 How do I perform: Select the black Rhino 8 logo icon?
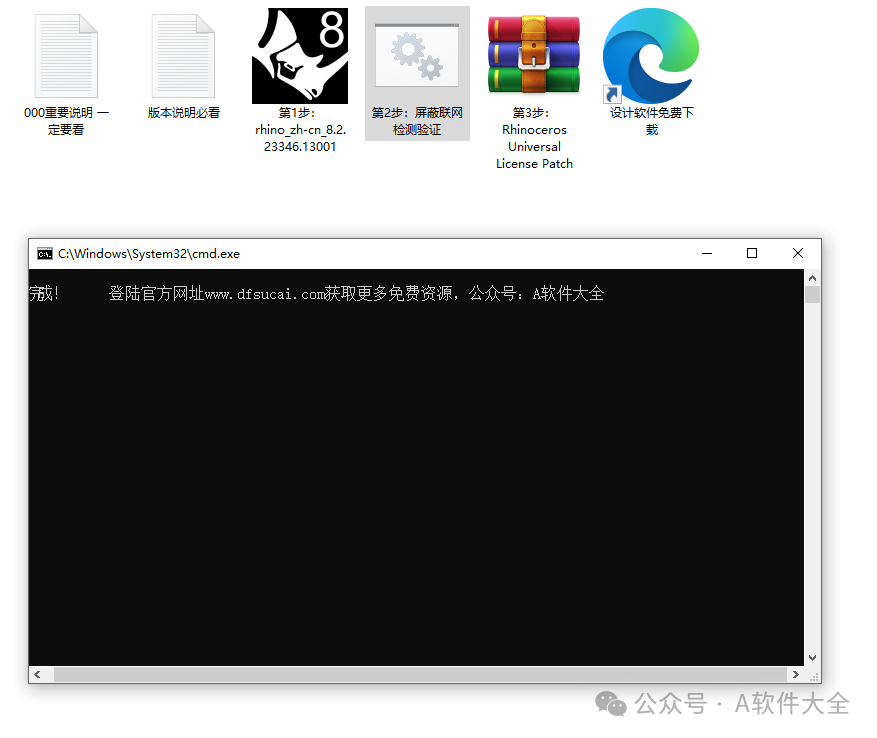click(300, 55)
